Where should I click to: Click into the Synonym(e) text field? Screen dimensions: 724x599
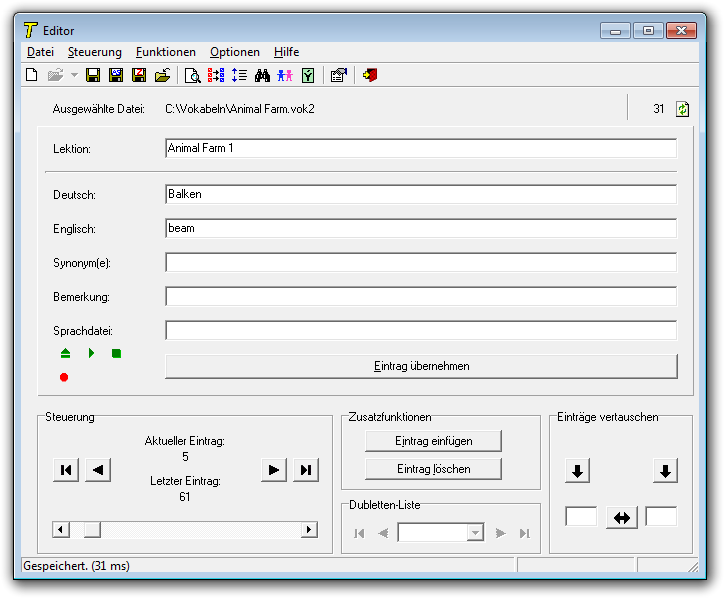pos(420,262)
